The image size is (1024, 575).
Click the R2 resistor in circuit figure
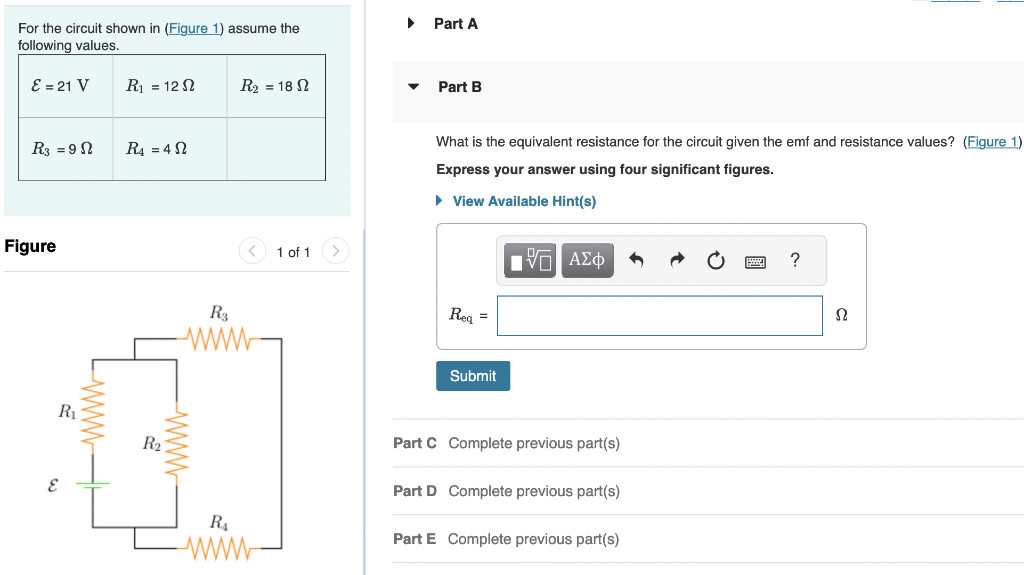pyautogui.click(x=176, y=444)
